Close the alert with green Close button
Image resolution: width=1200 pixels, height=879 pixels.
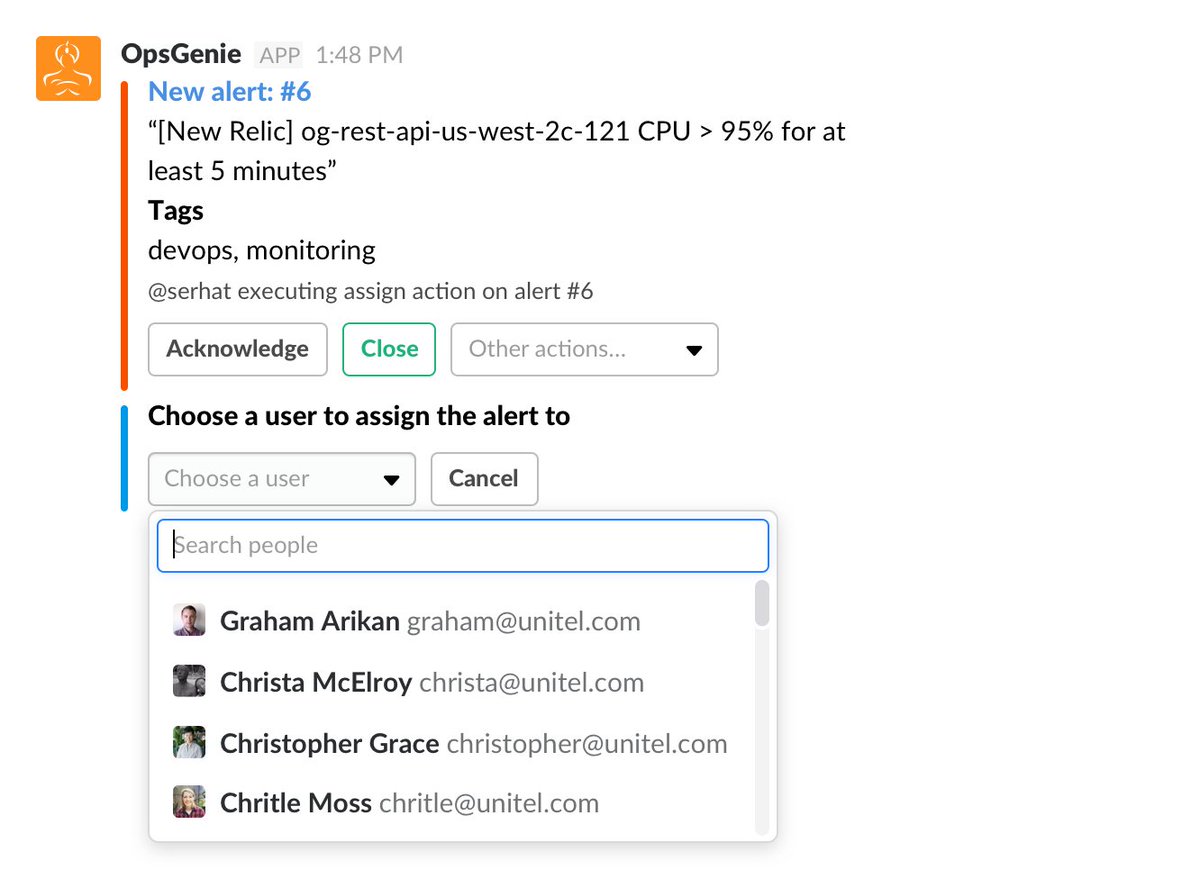coord(389,349)
